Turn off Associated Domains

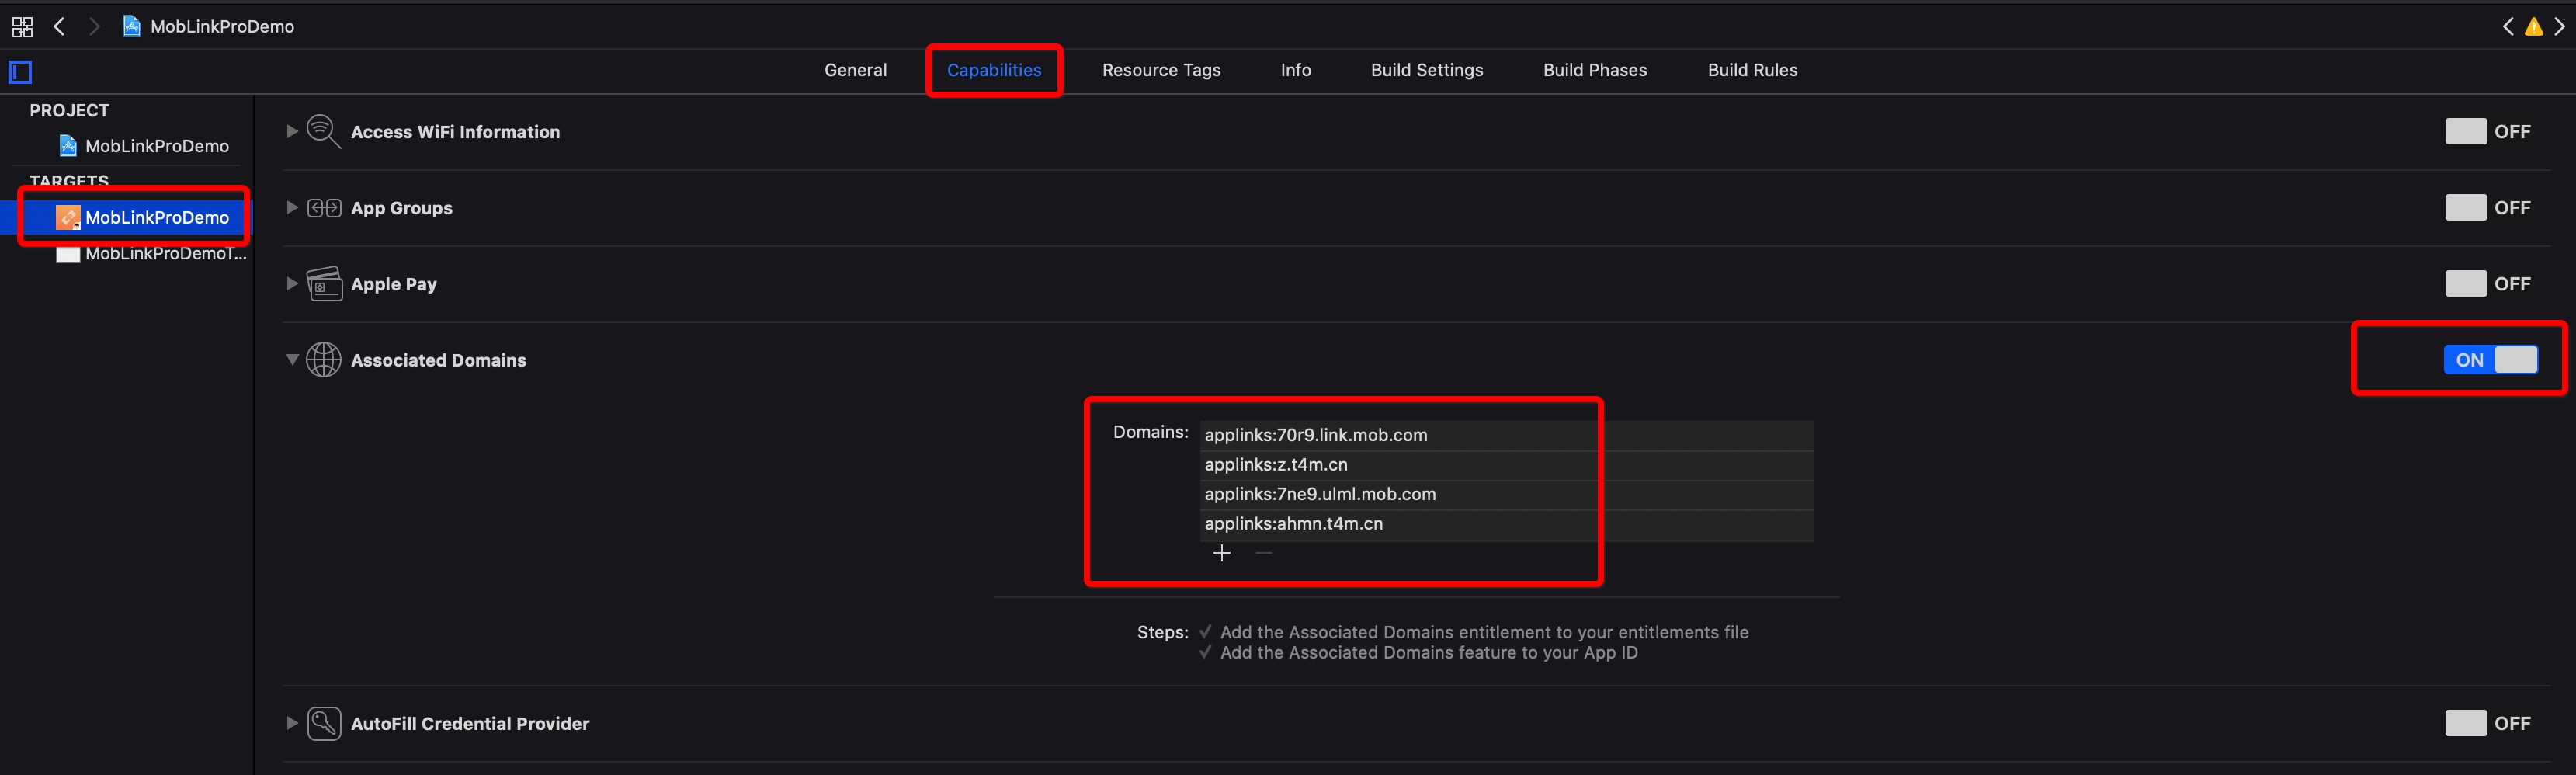click(x=2491, y=360)
